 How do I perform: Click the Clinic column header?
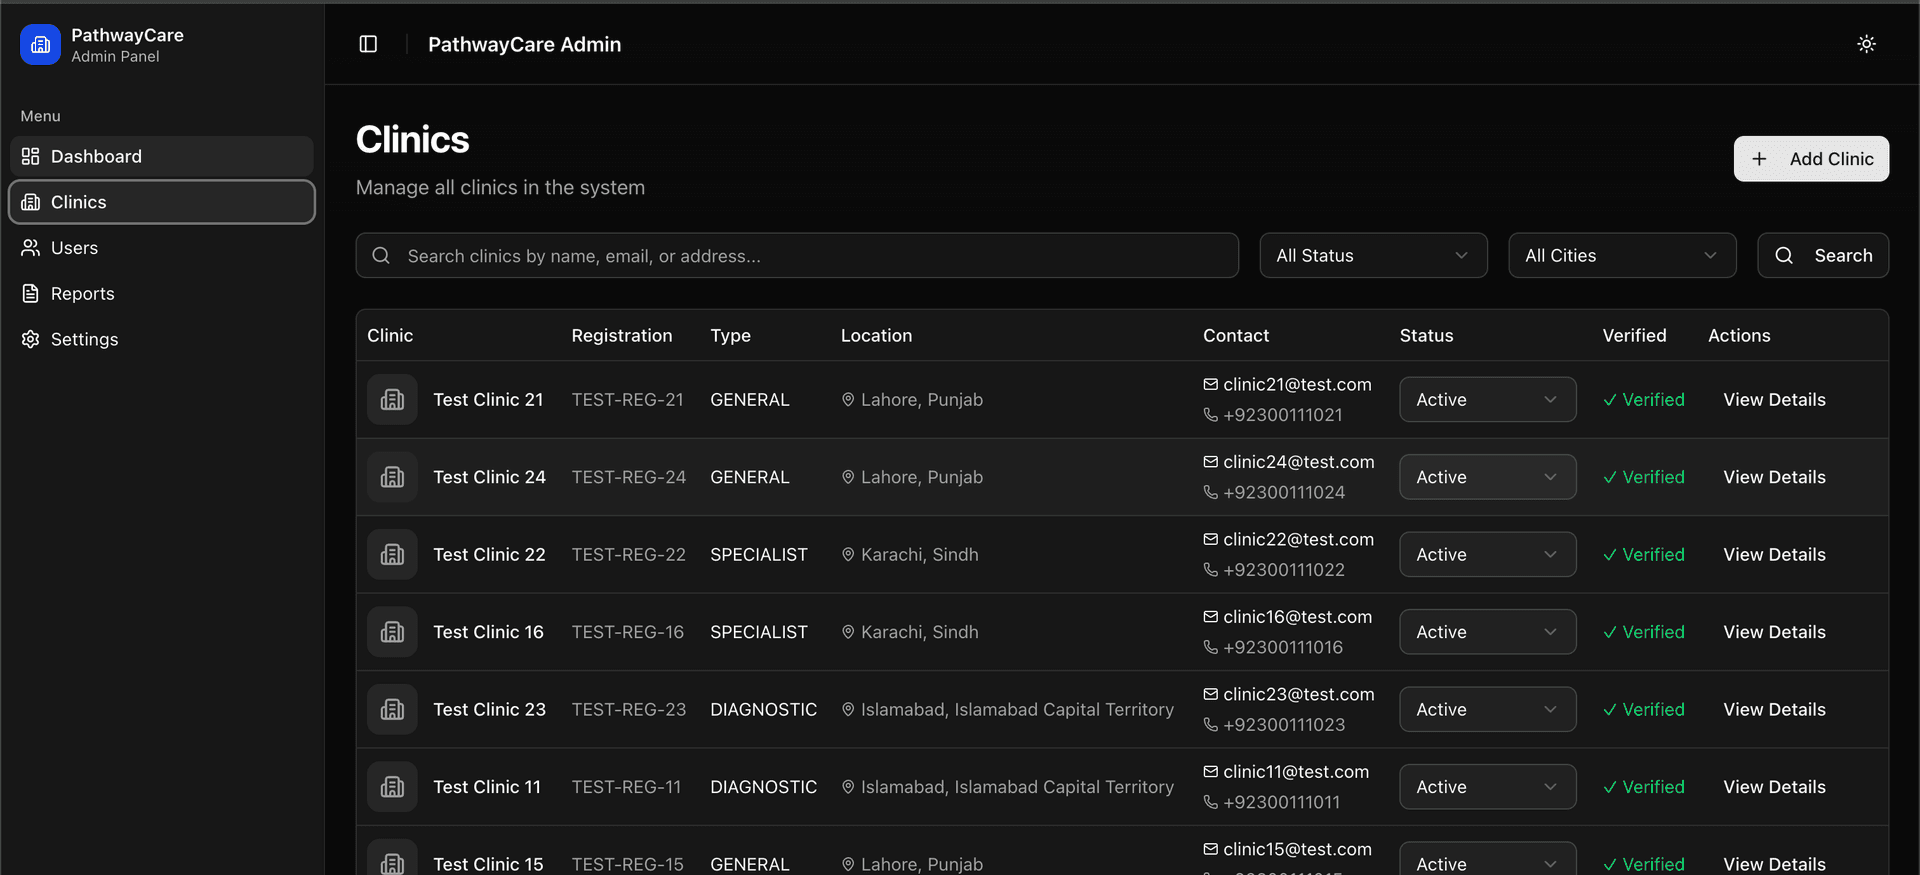390,336
